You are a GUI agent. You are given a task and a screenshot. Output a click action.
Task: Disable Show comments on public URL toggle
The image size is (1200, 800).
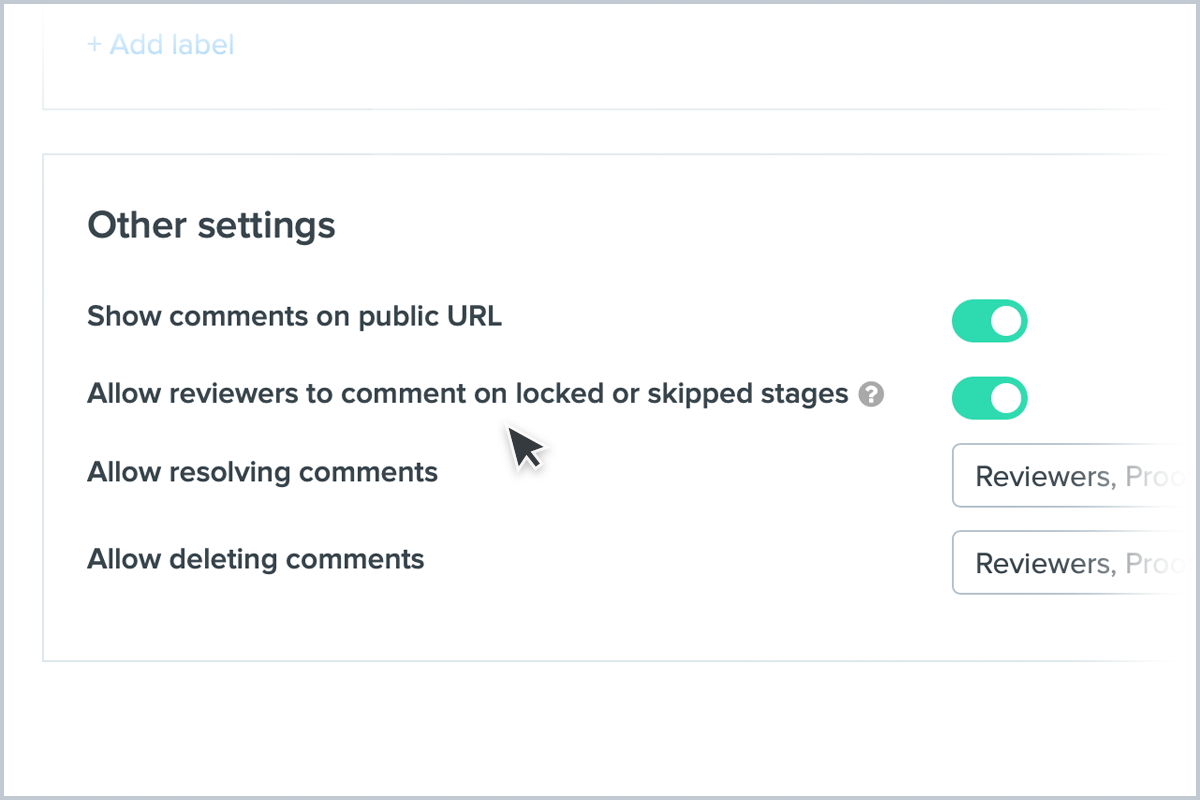pos(989,321)
